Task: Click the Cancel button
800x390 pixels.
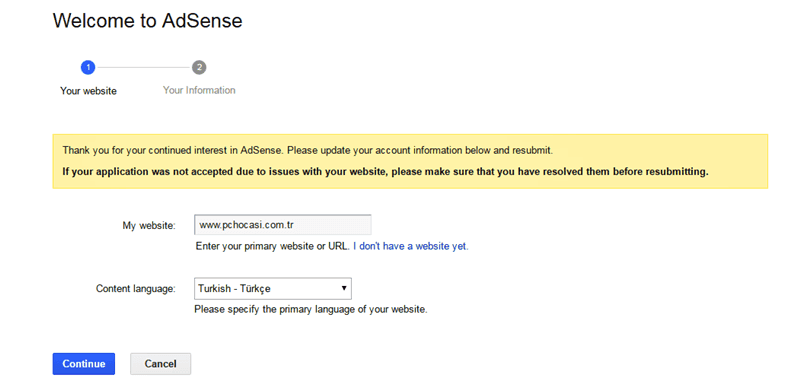Action: click(160, 364)
